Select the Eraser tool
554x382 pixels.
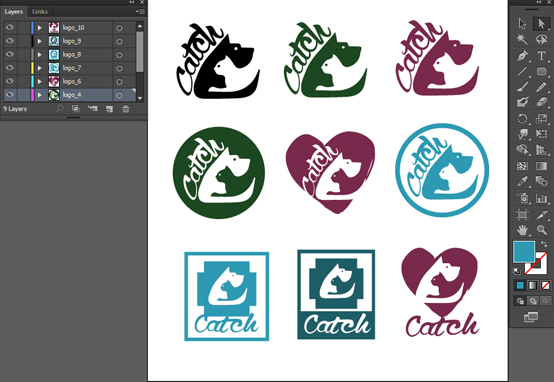pyautogui.click(x=541, y=102)
